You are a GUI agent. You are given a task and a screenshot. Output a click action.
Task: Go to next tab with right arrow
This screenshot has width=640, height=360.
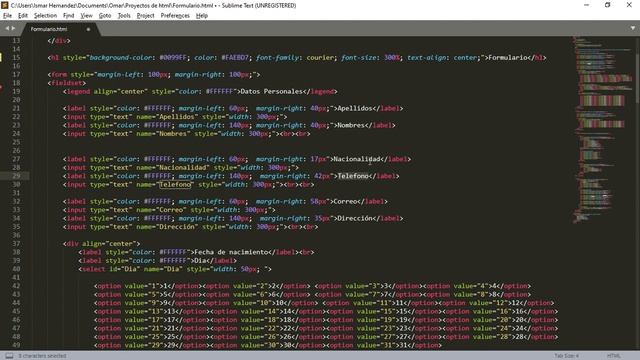(x=13, y=28)
